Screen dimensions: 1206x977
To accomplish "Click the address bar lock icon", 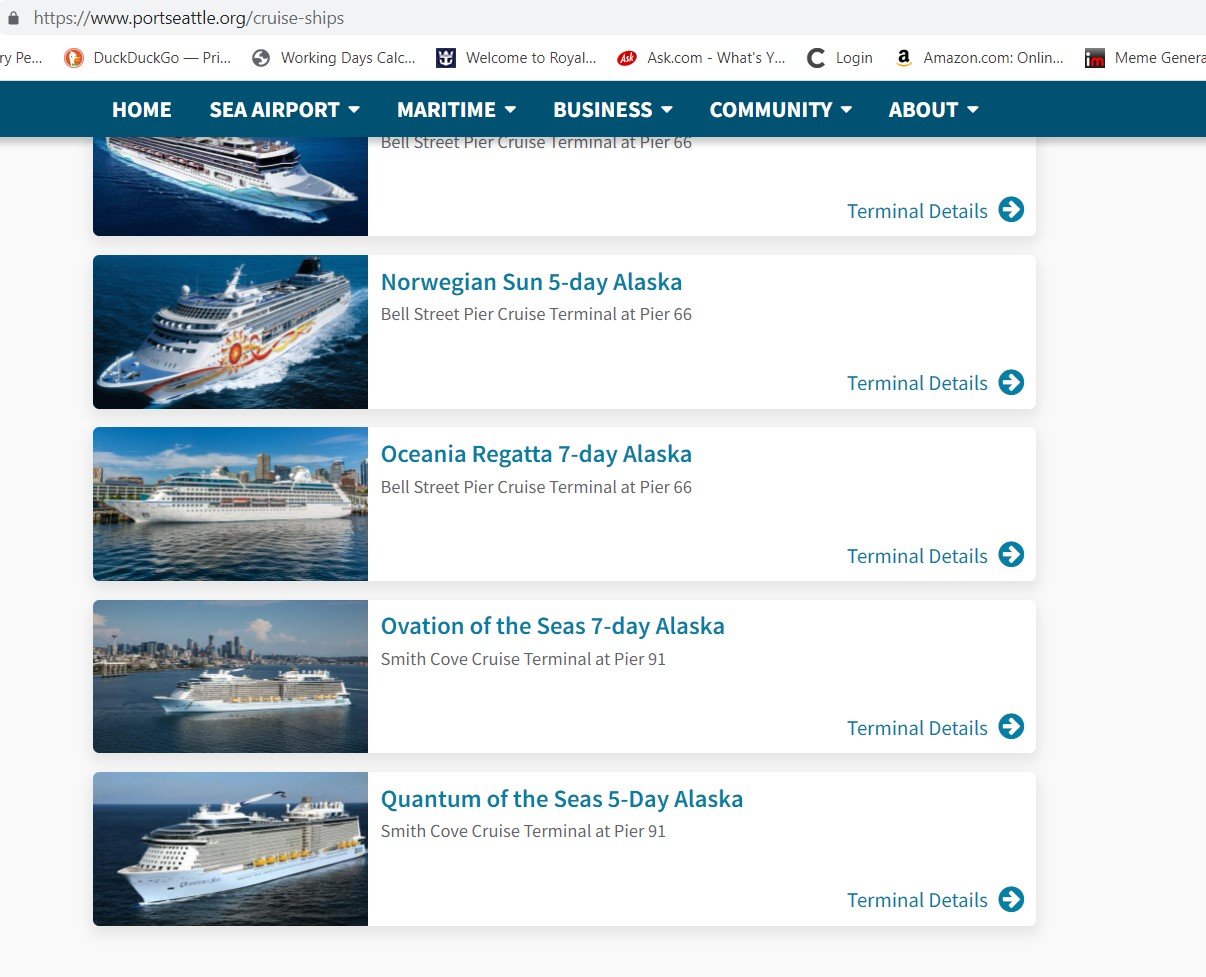I will click(13, 18).
